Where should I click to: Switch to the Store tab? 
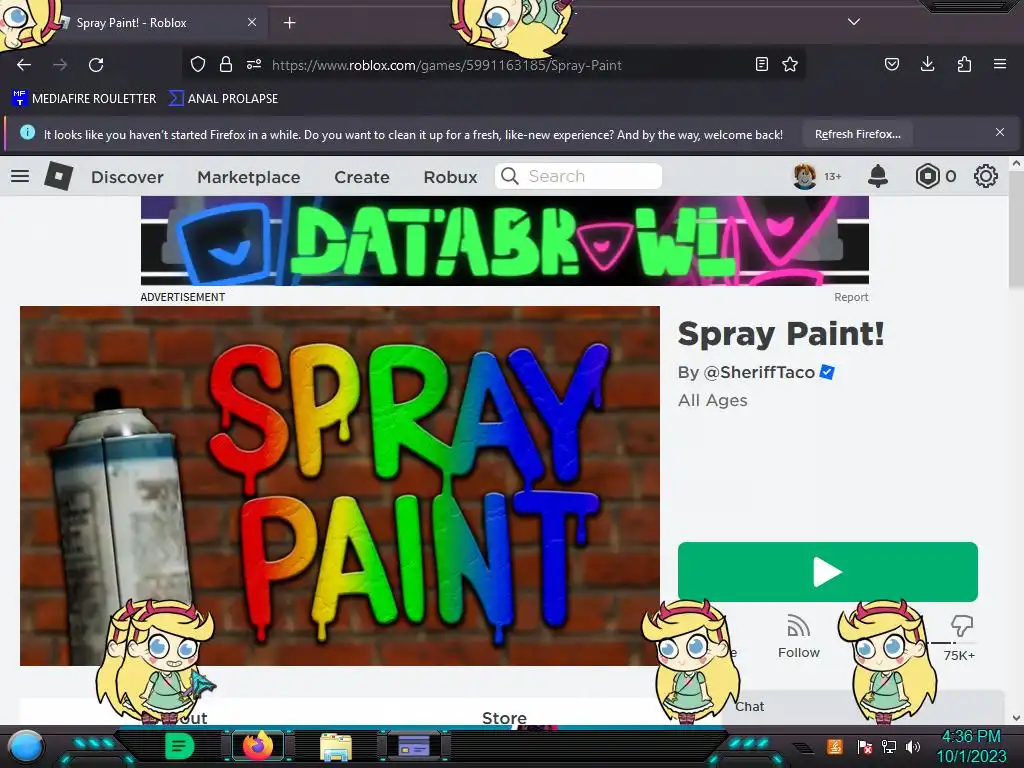(x=504, y=718)
